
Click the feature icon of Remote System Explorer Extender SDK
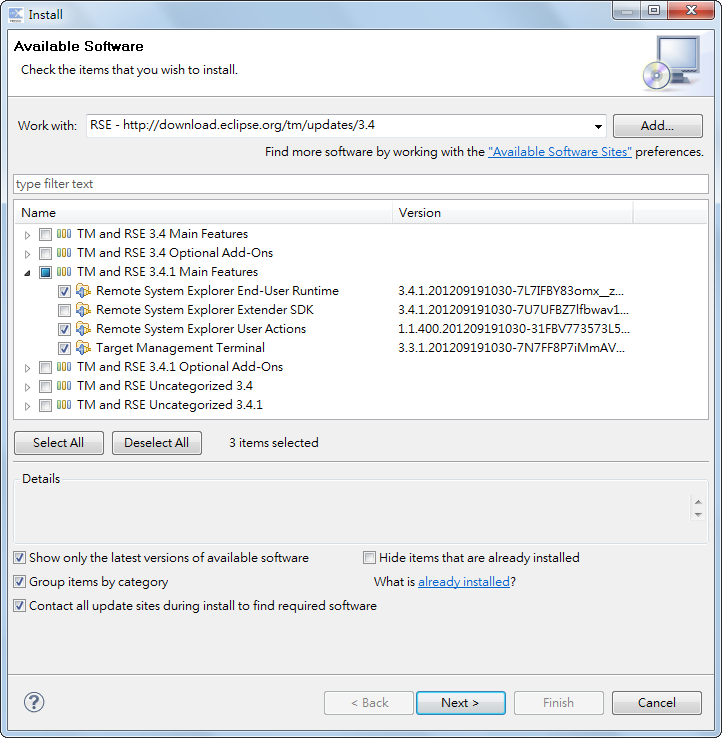[83, 310]
